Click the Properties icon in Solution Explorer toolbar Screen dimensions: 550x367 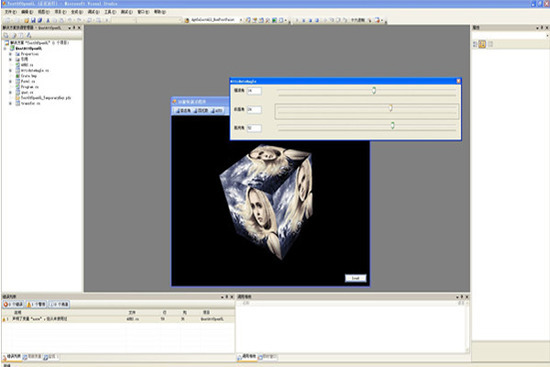coord(6,35)
